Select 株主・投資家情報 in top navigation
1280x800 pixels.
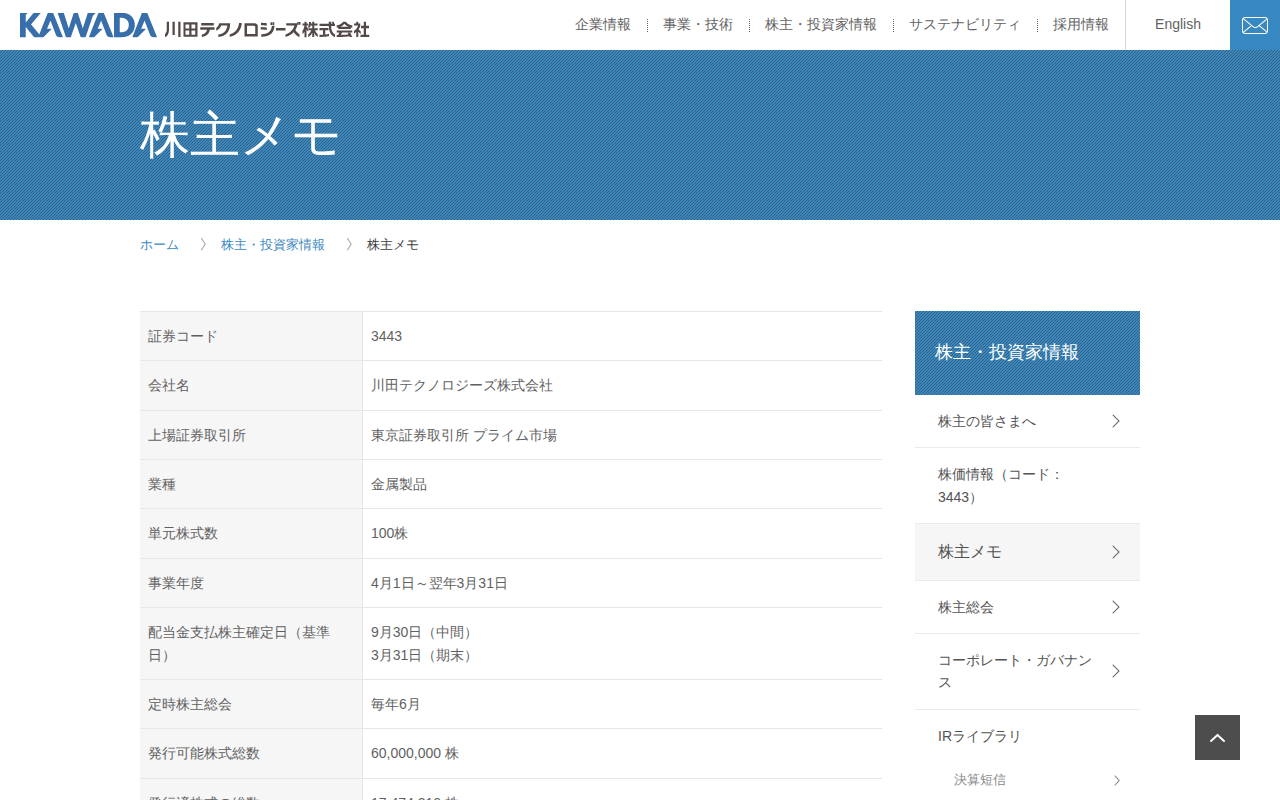click(821, 25)
